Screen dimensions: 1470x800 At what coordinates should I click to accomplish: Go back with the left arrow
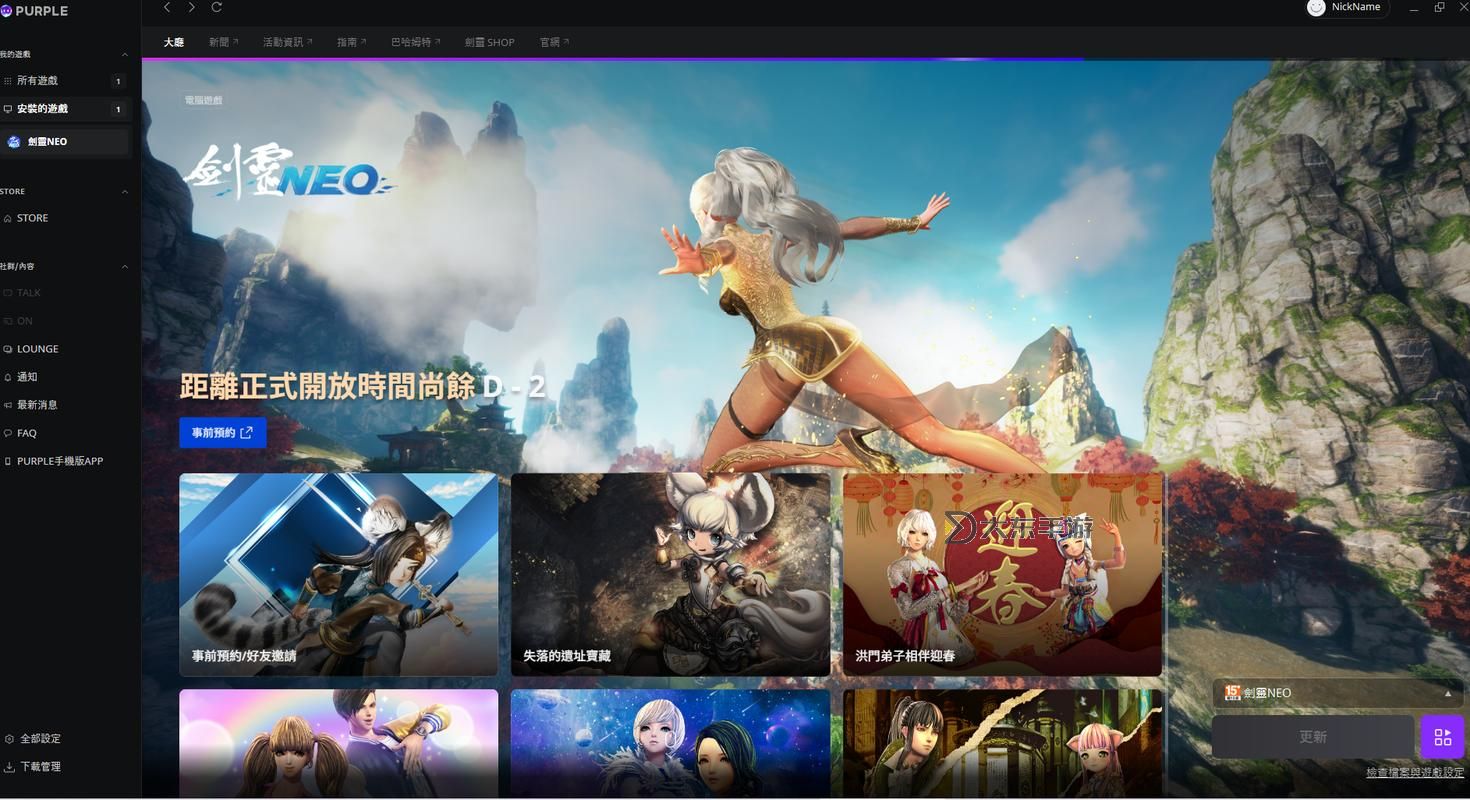167,7
